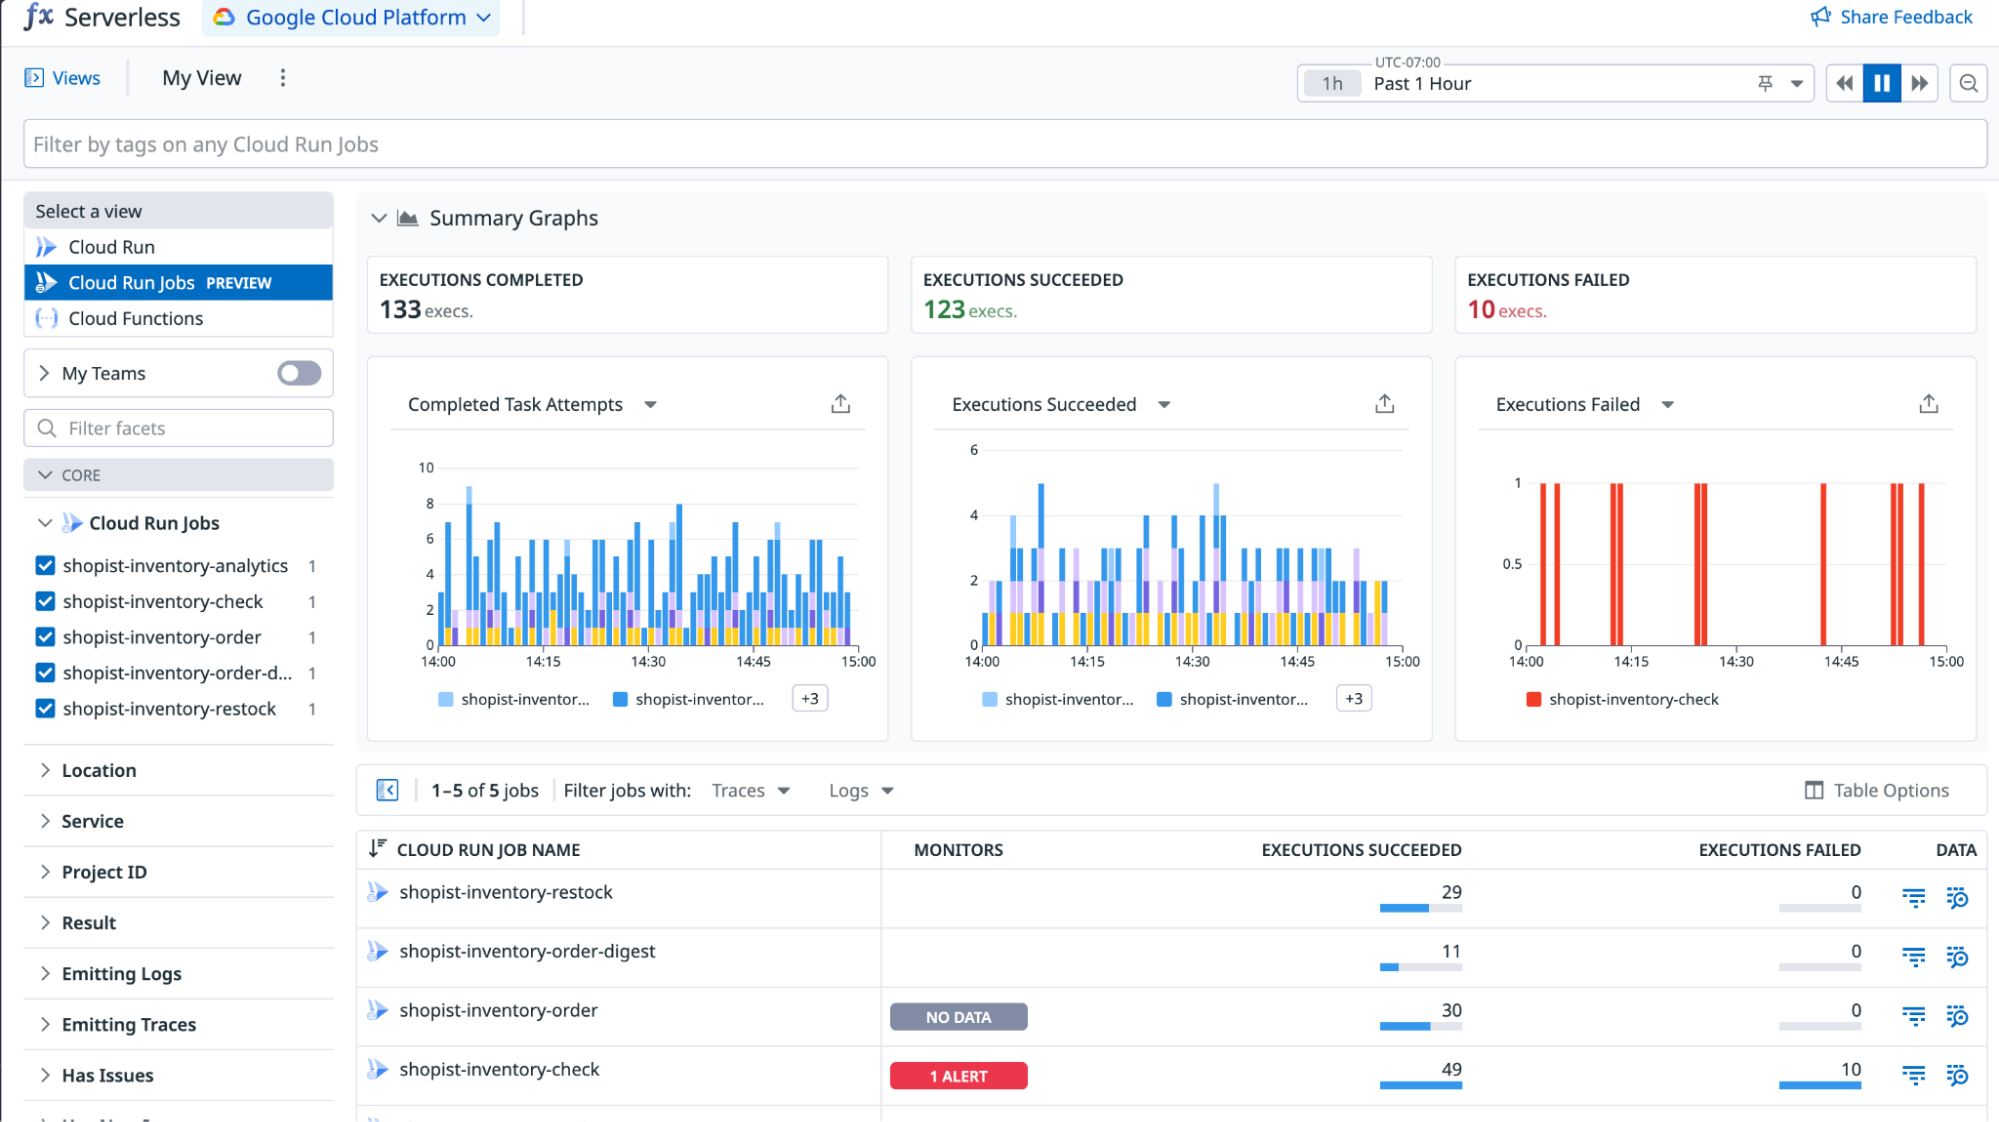Export the Executions Succeeded graph

(1385, 404)
